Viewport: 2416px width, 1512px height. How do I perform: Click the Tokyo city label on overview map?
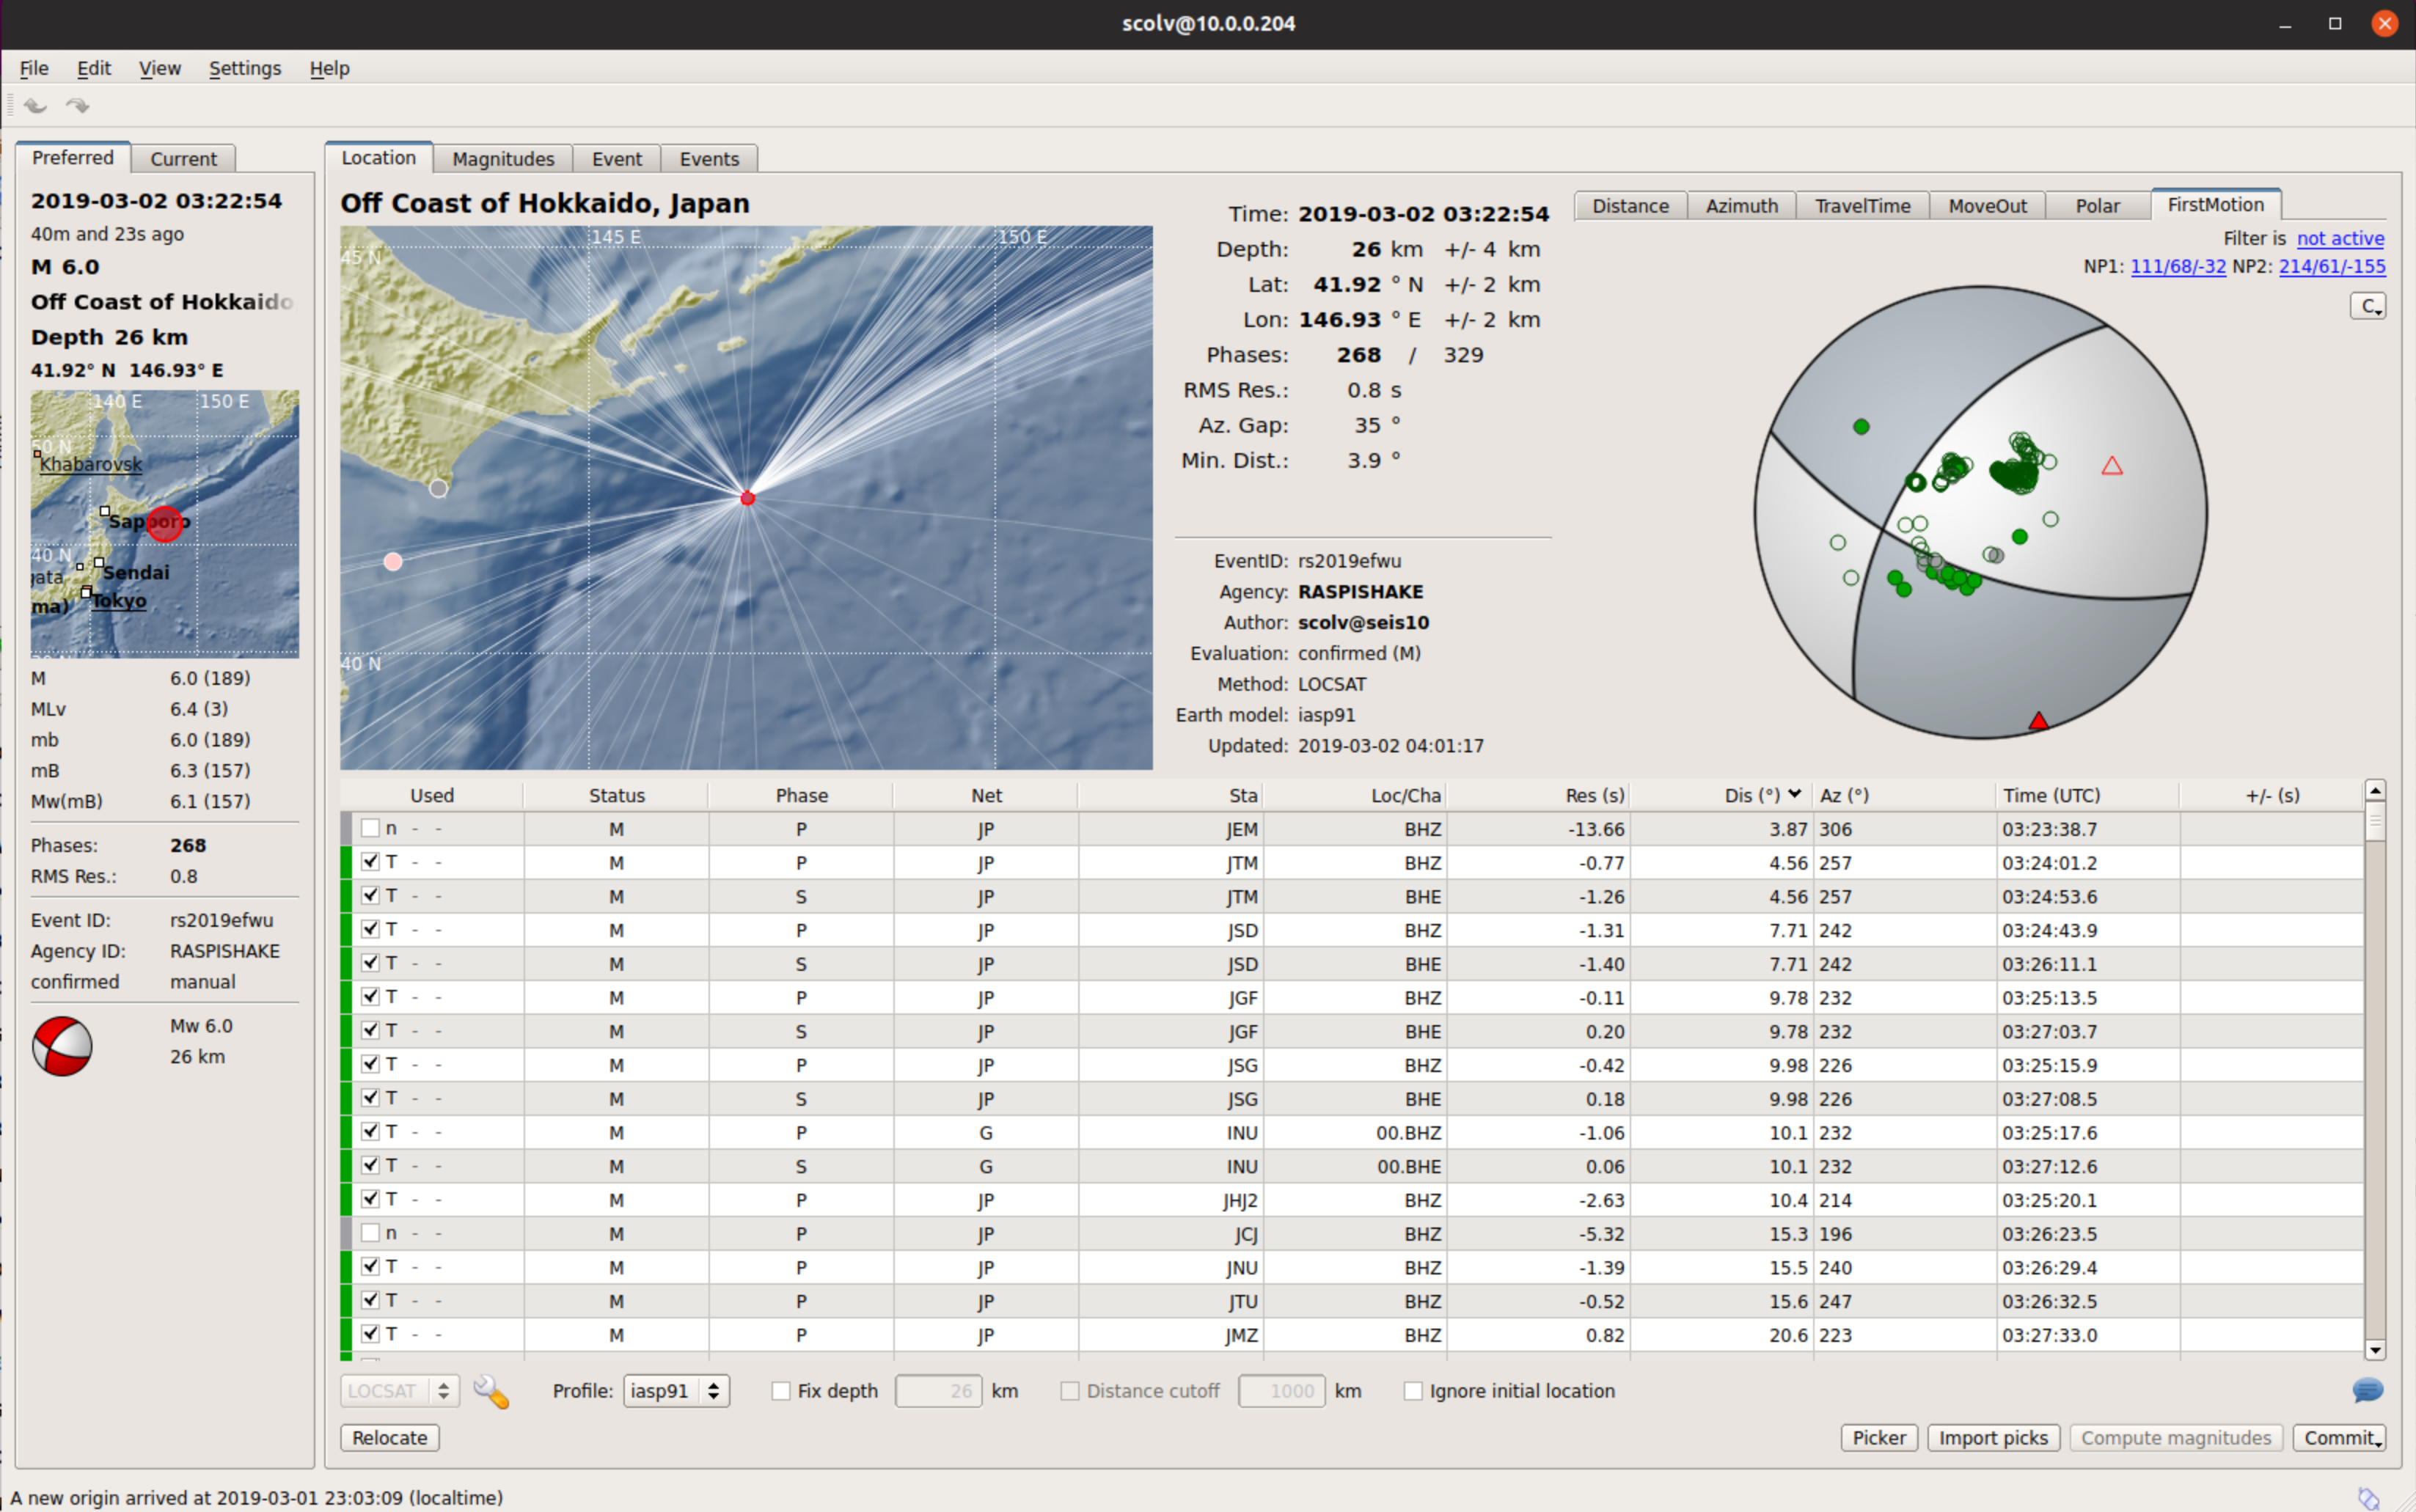coord(119,601)
